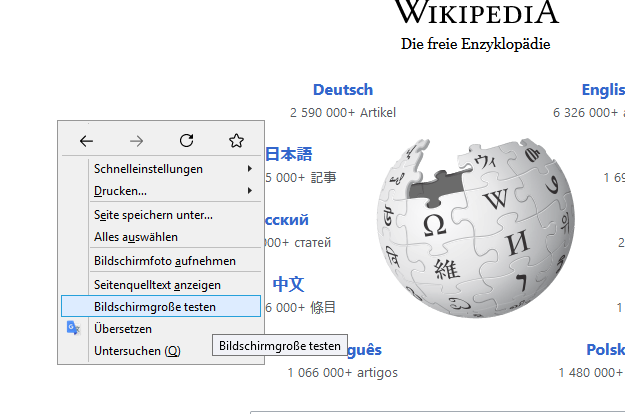Bookmark the page with the star icon
Image resolution: width=625 pixels, height=414 pixels.
click(x=236, y=141)
